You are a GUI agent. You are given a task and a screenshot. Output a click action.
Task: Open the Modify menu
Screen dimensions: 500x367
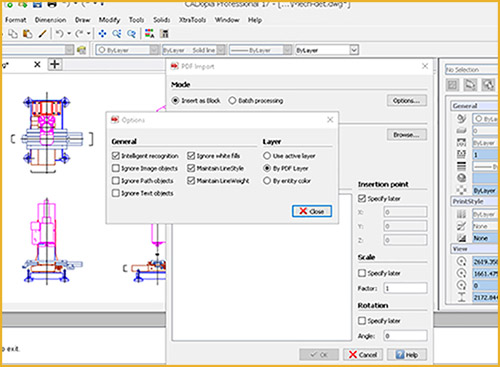(x=109, y=20)
